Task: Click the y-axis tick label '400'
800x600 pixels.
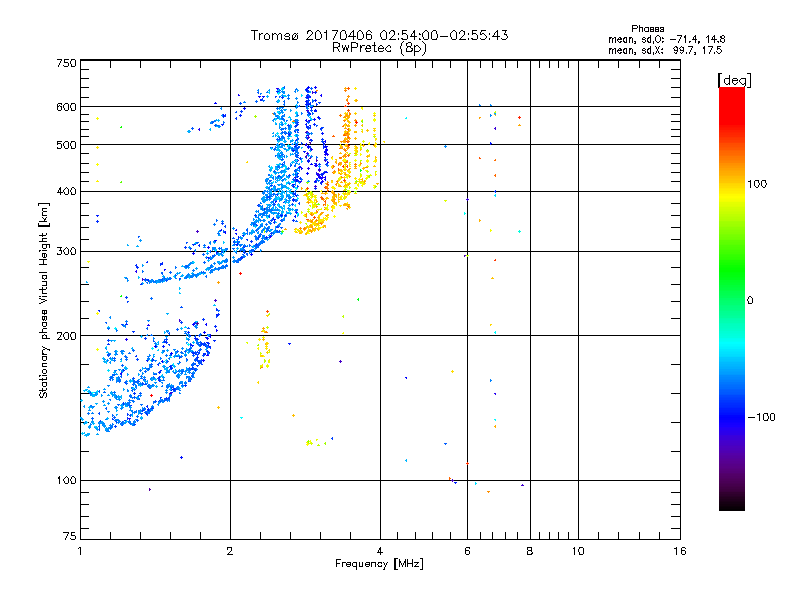Action: coord(66,191)
